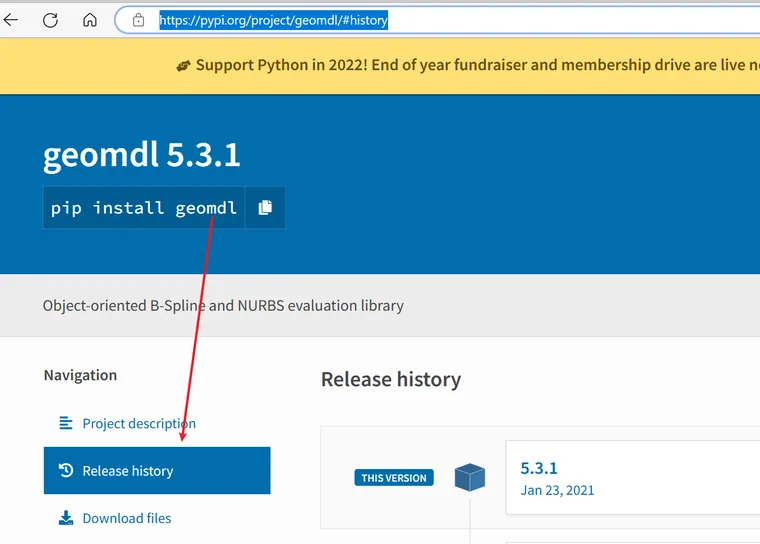
Task: Open the Download files navigation link
Action: click(x=127, y=518)
